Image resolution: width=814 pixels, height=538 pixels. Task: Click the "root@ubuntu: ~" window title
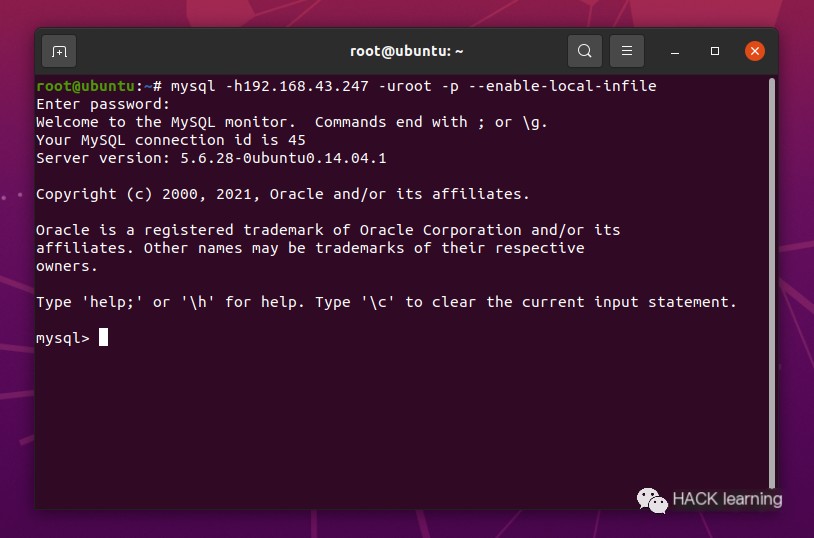click(x=406, y=51)
